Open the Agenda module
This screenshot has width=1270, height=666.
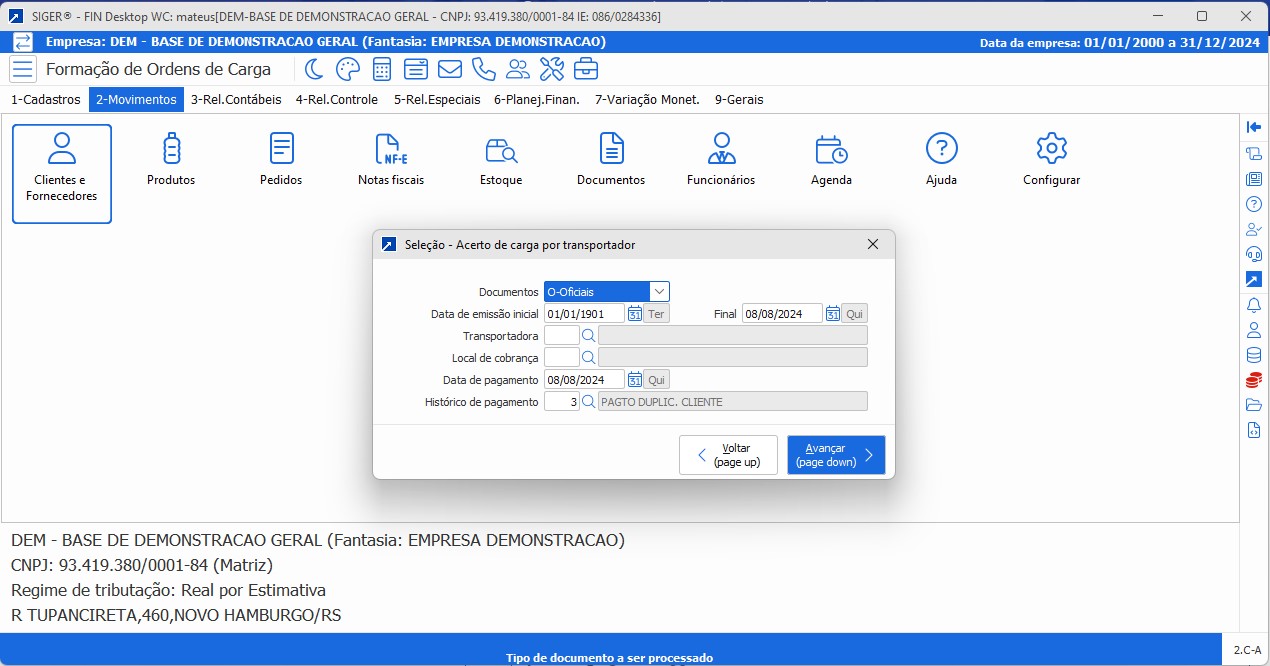(x=830, y=158)
